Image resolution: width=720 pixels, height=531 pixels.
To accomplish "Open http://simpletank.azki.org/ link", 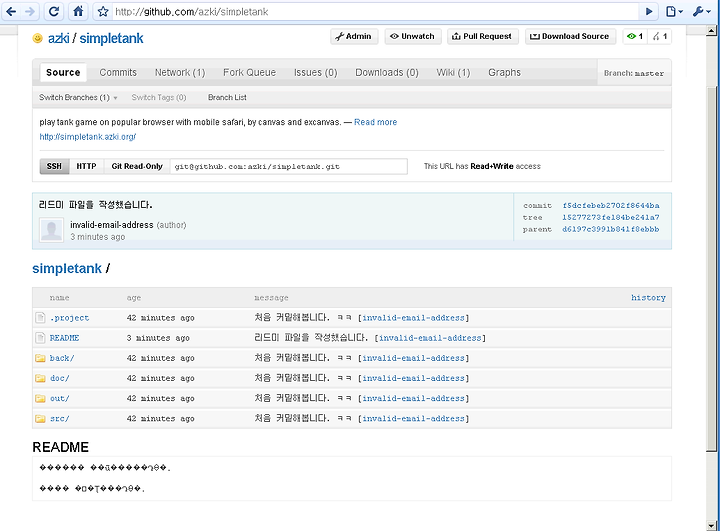I will pos(88,137).
